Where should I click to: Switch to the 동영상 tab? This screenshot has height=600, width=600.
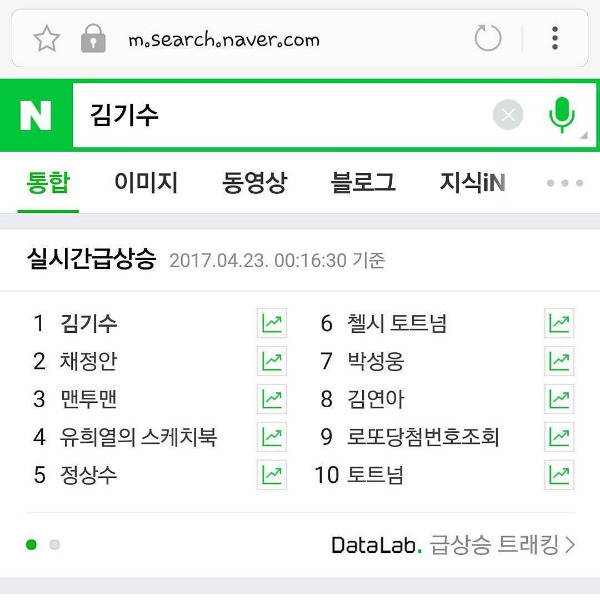coord(254,183)
